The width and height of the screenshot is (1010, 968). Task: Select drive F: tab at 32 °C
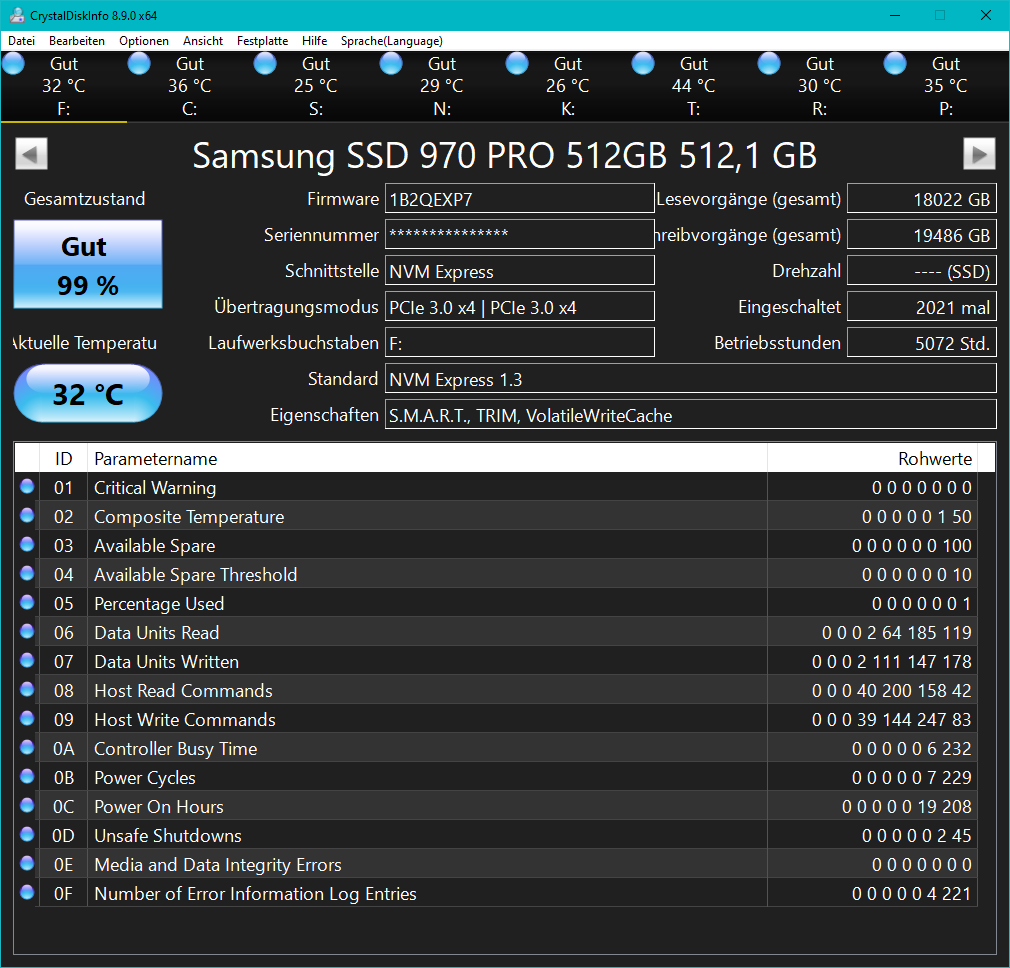pos(64,86)
